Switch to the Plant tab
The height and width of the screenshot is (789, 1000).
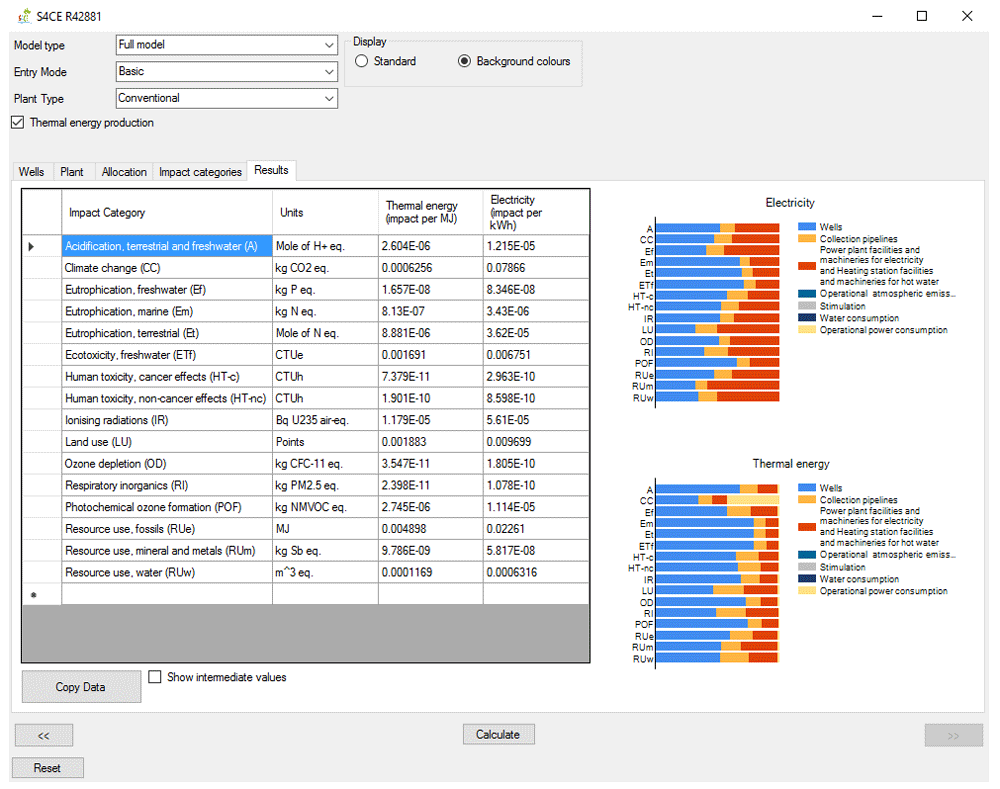(x=72, y=172)
